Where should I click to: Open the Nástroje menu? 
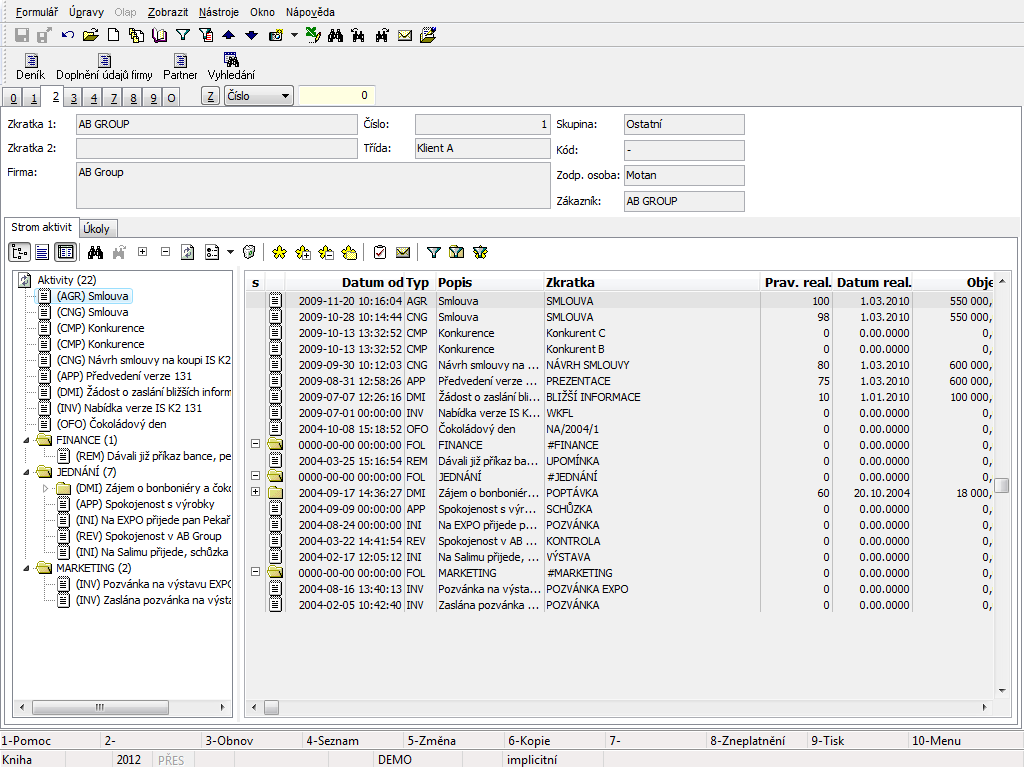pyautogui.click(x=218, y=12)
